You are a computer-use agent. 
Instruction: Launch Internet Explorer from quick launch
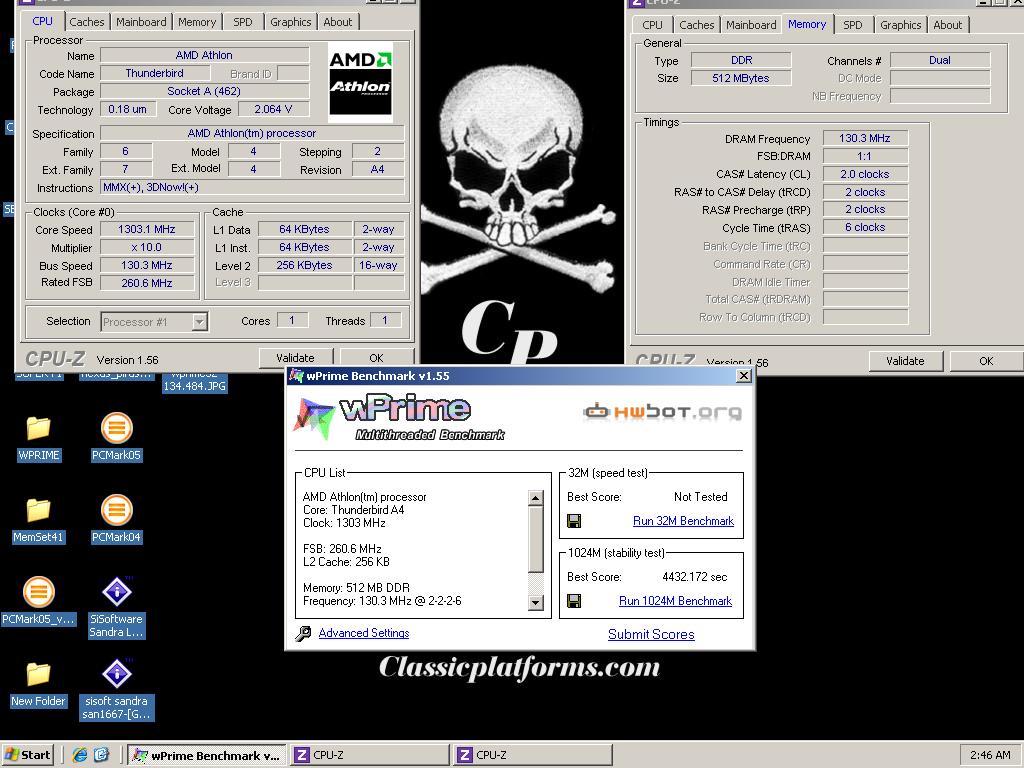click(80, 755)
